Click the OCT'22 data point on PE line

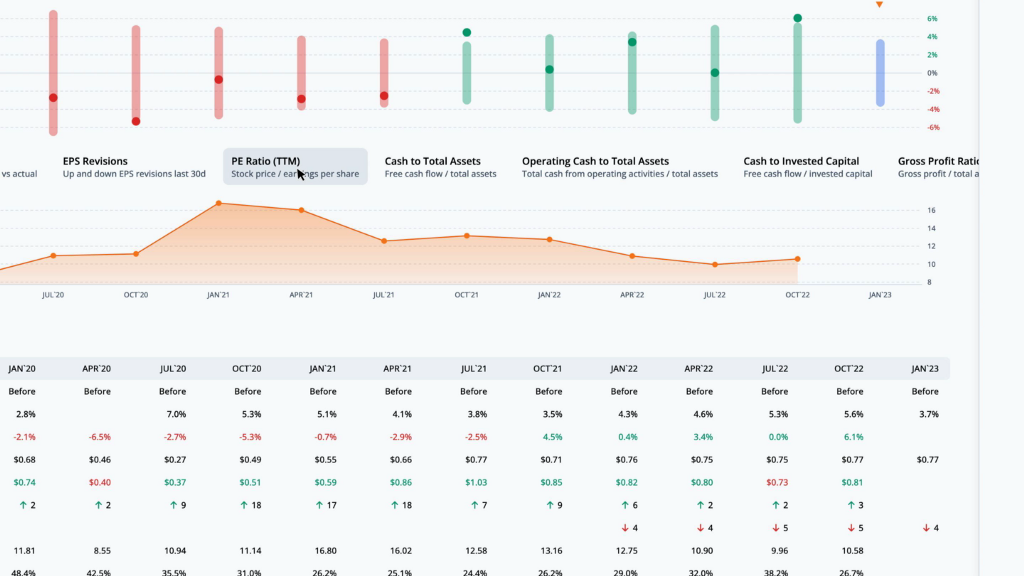(x=797, y=259)
